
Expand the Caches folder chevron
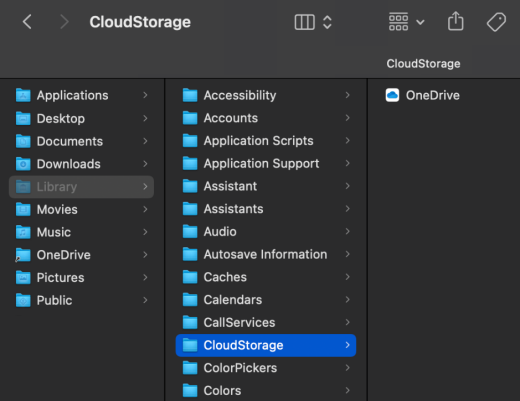click(347, 277)
